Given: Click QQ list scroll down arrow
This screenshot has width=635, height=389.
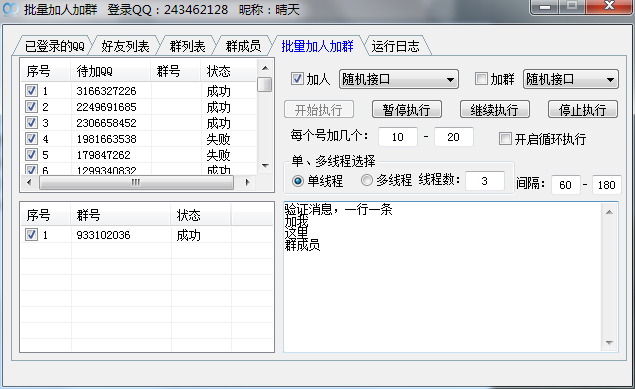Looking at the screenshot, I should coord(265,165).
